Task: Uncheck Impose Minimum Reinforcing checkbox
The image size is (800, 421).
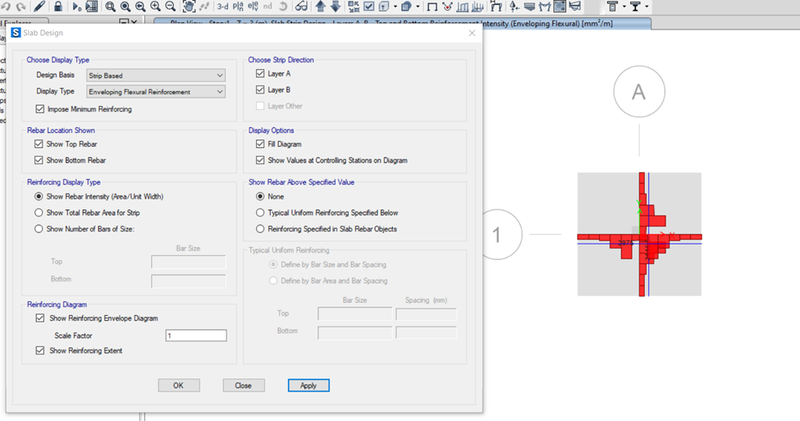Action: (x=40, y=108)
